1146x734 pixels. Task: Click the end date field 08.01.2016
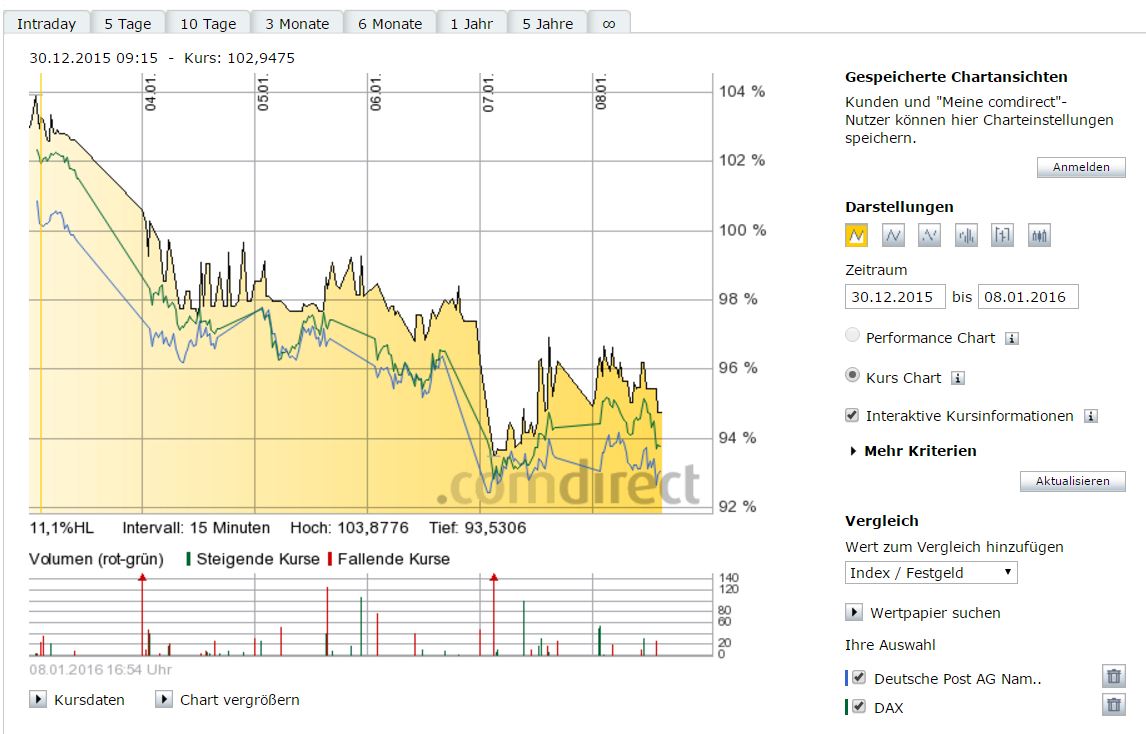(x=1028, y=297)
